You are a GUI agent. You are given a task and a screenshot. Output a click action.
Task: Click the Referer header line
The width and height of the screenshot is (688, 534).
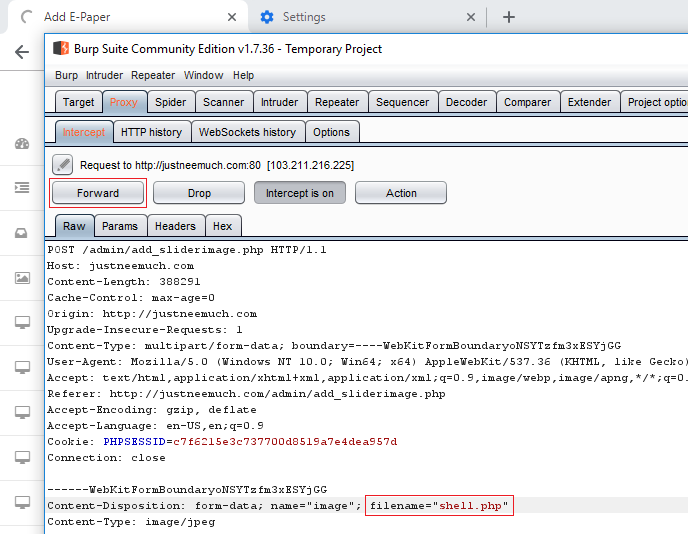click(x=246, y=394)
